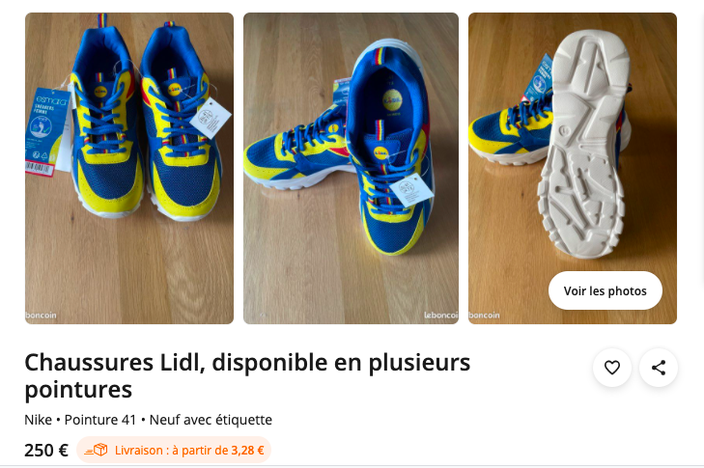Click the yellow Lidl logo inside the middle shoe
The width and height of the screenshot is (704, 468).
392,100
